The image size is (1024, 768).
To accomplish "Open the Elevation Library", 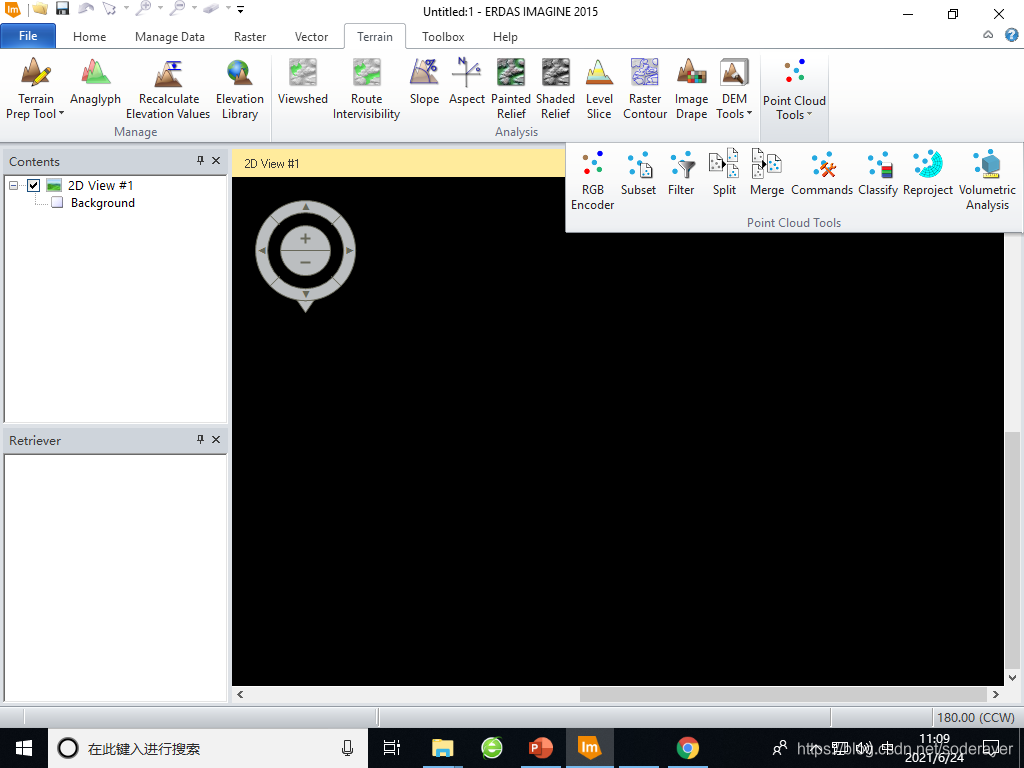I will (240, 89).
